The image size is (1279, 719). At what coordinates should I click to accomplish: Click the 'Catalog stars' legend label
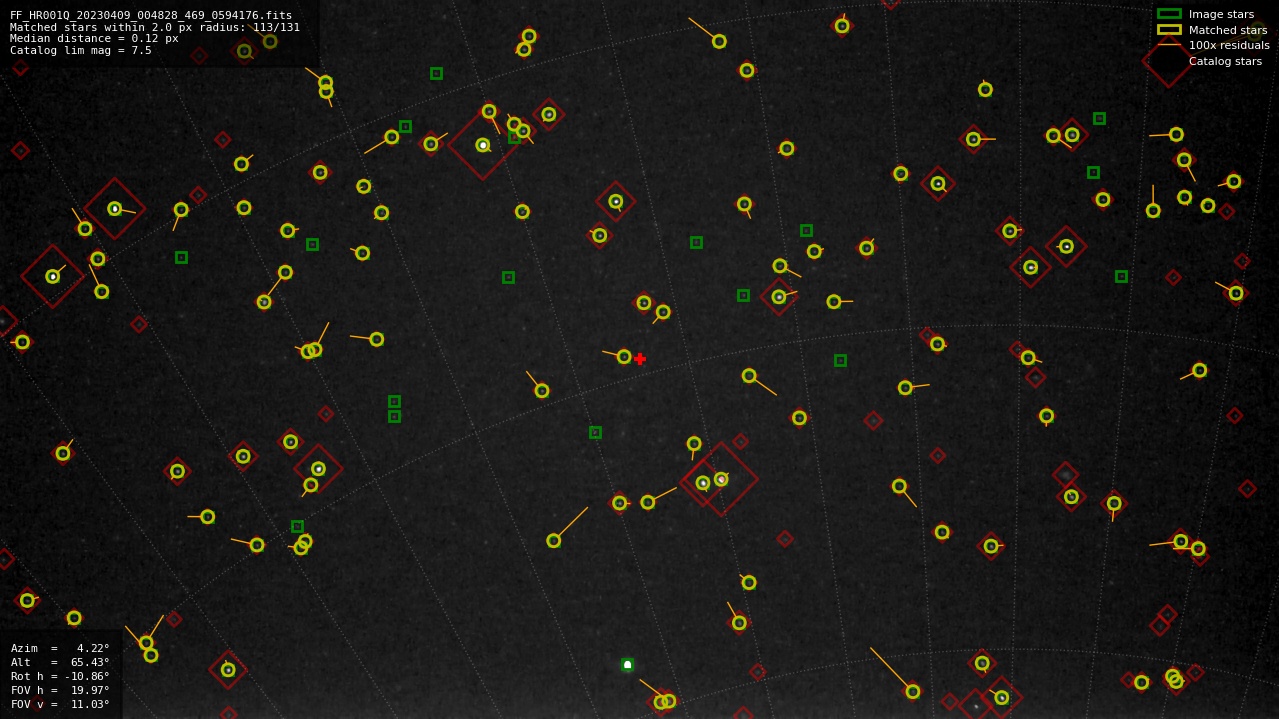[x=1225, y=61]
